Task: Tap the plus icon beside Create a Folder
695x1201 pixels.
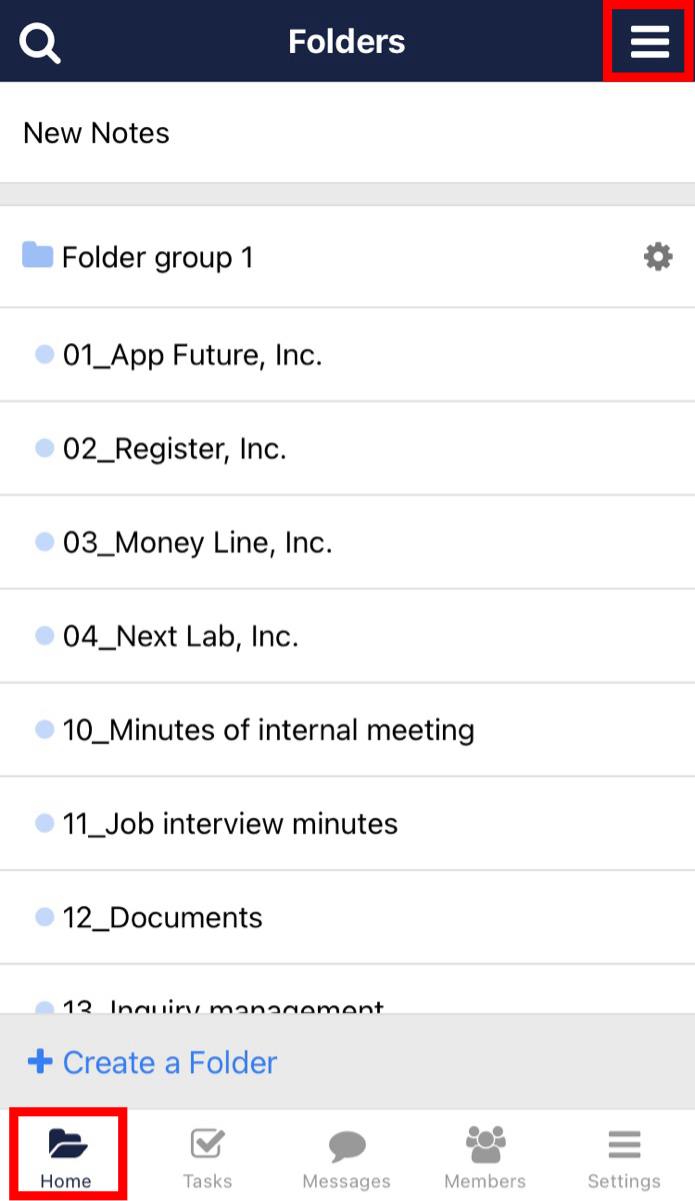Action: tap(40, 1061)
